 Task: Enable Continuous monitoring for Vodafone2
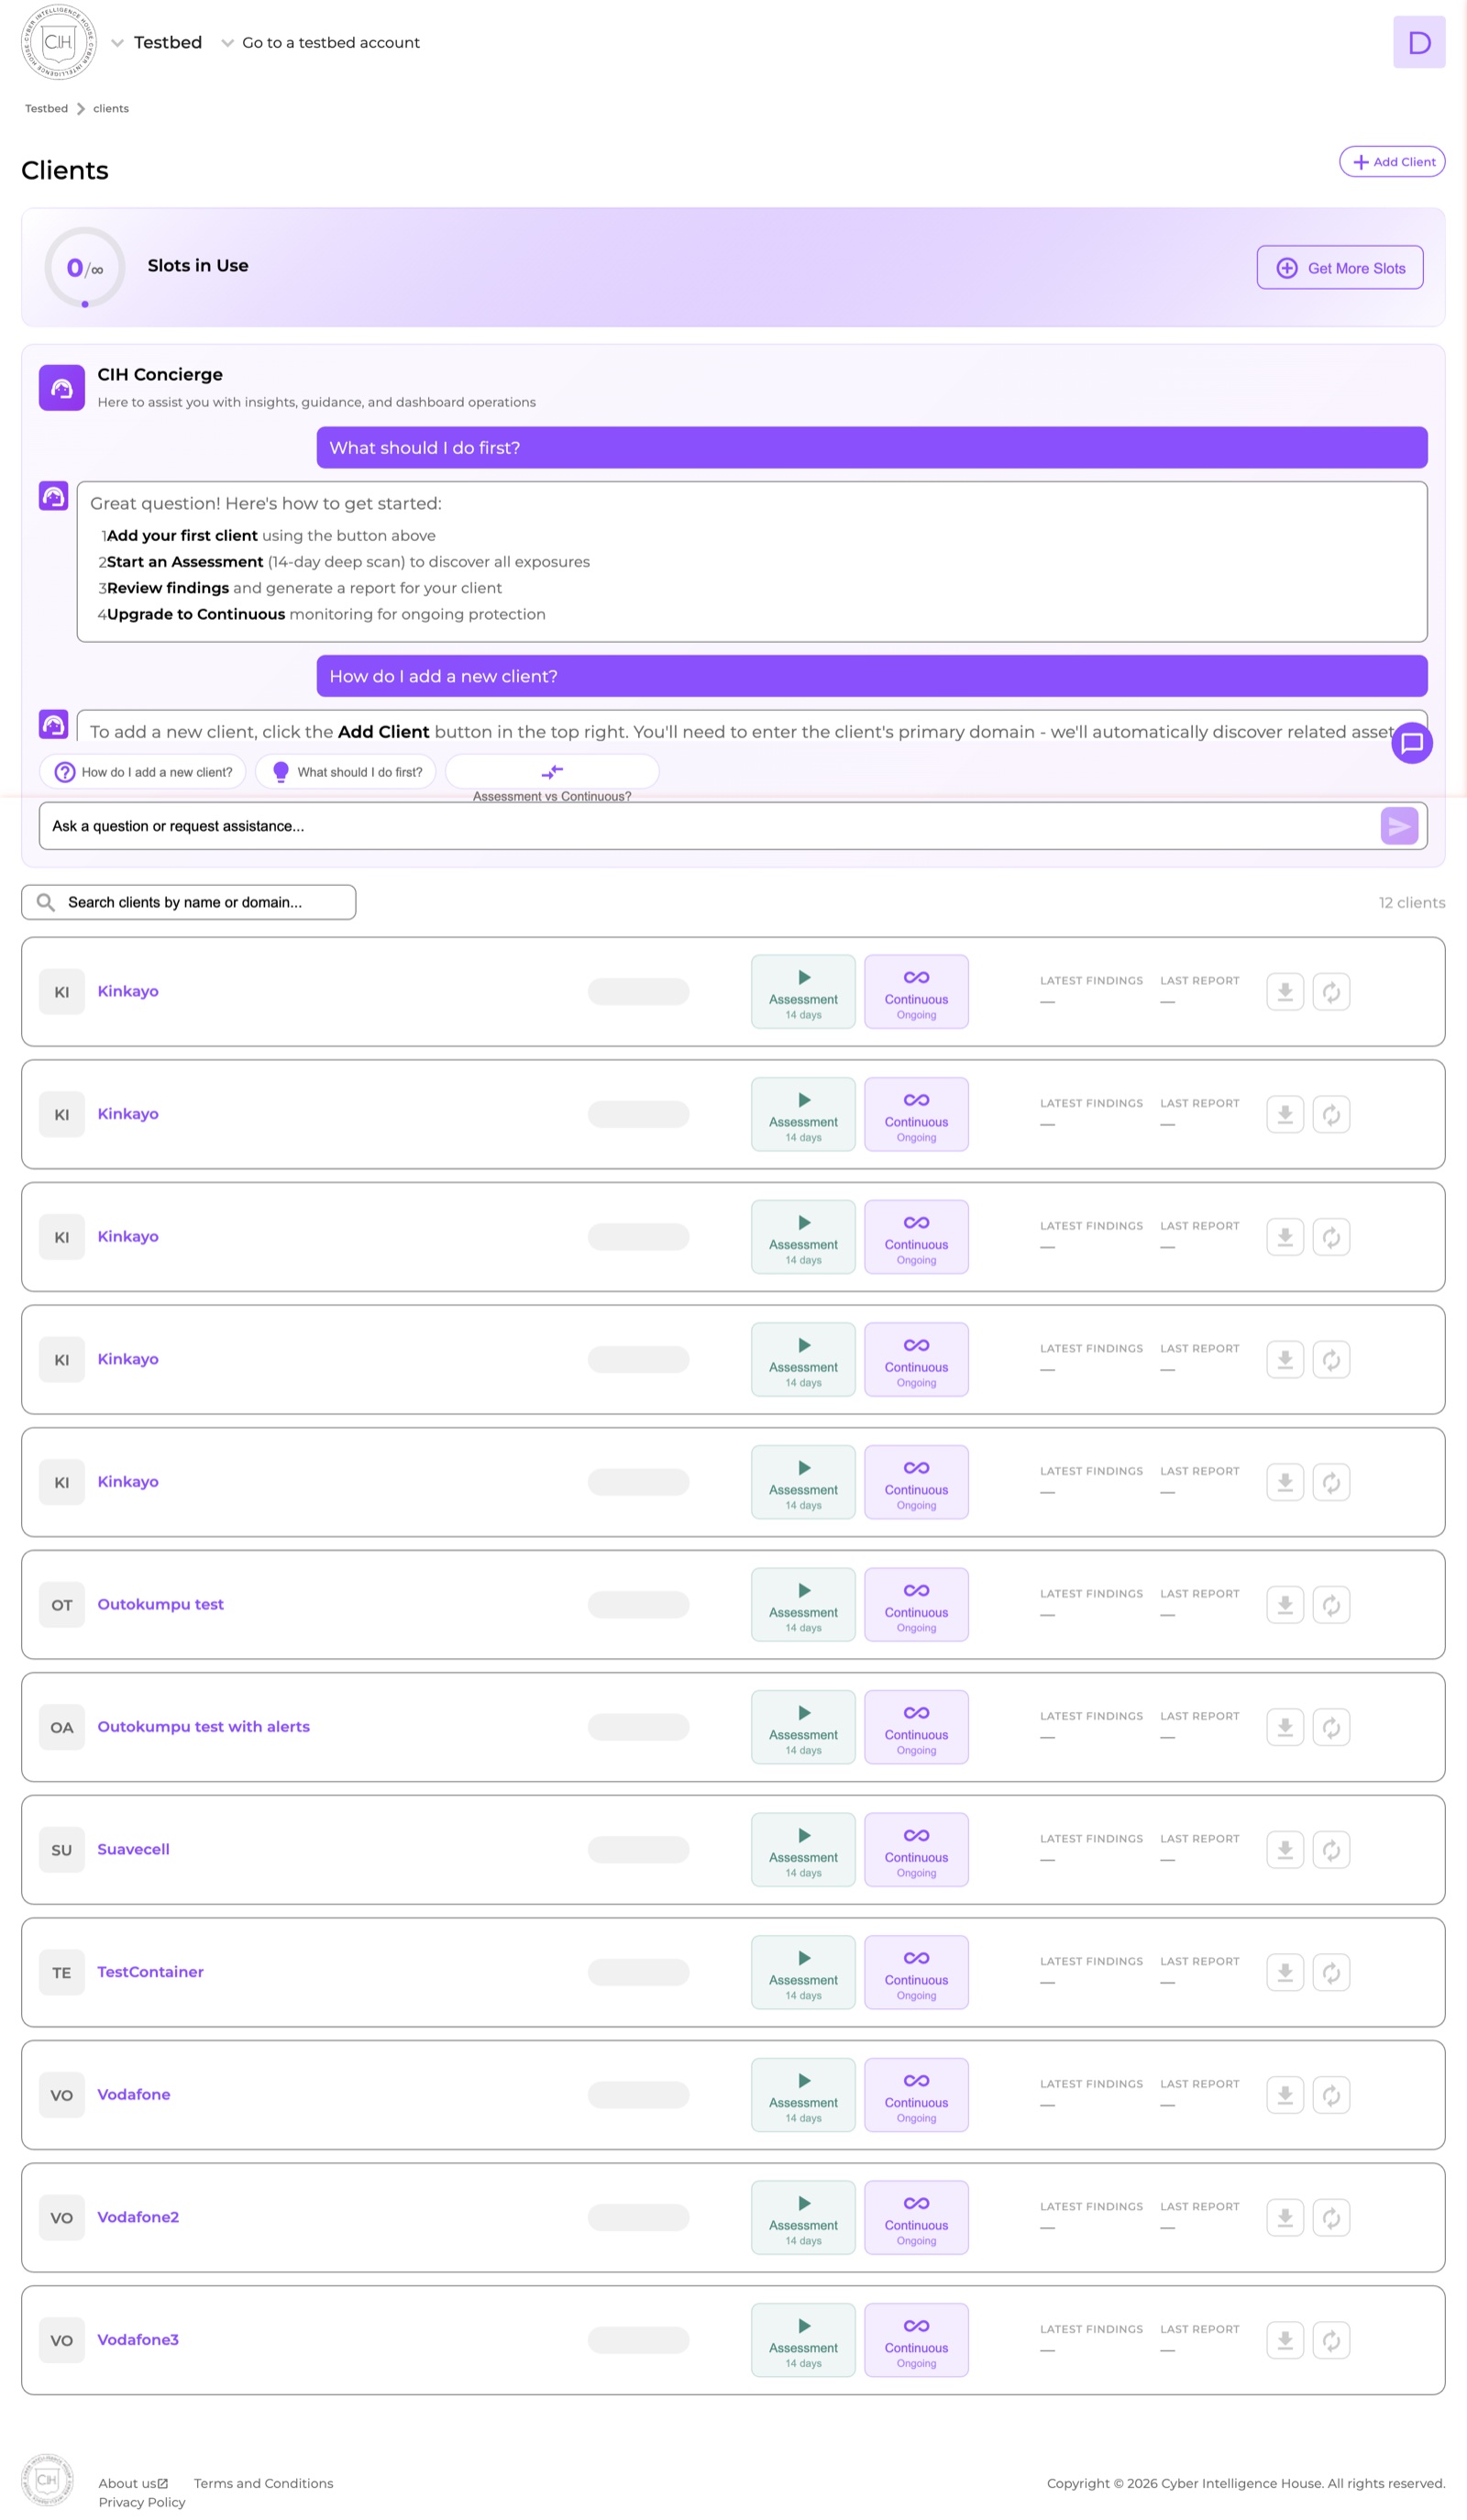click(915, 2217)
